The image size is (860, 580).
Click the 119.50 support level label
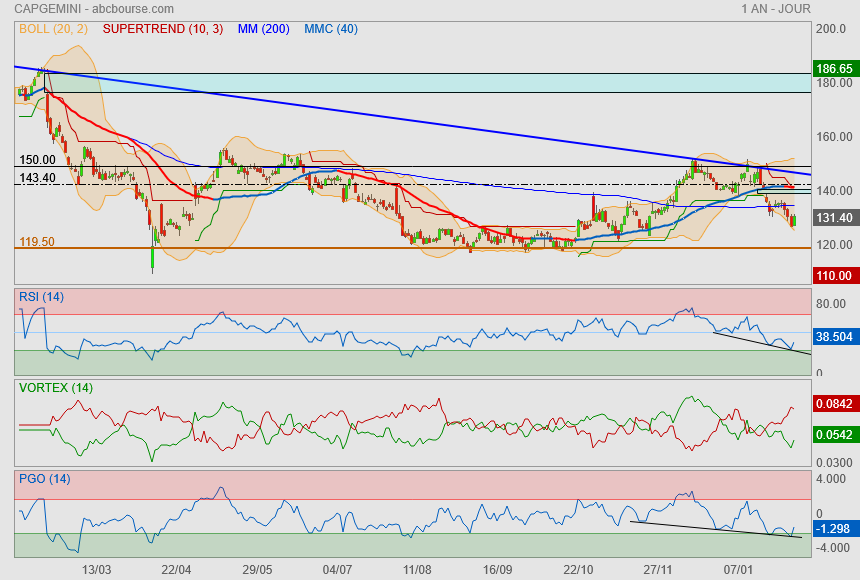pyautogui.click(x=37, y=242)
